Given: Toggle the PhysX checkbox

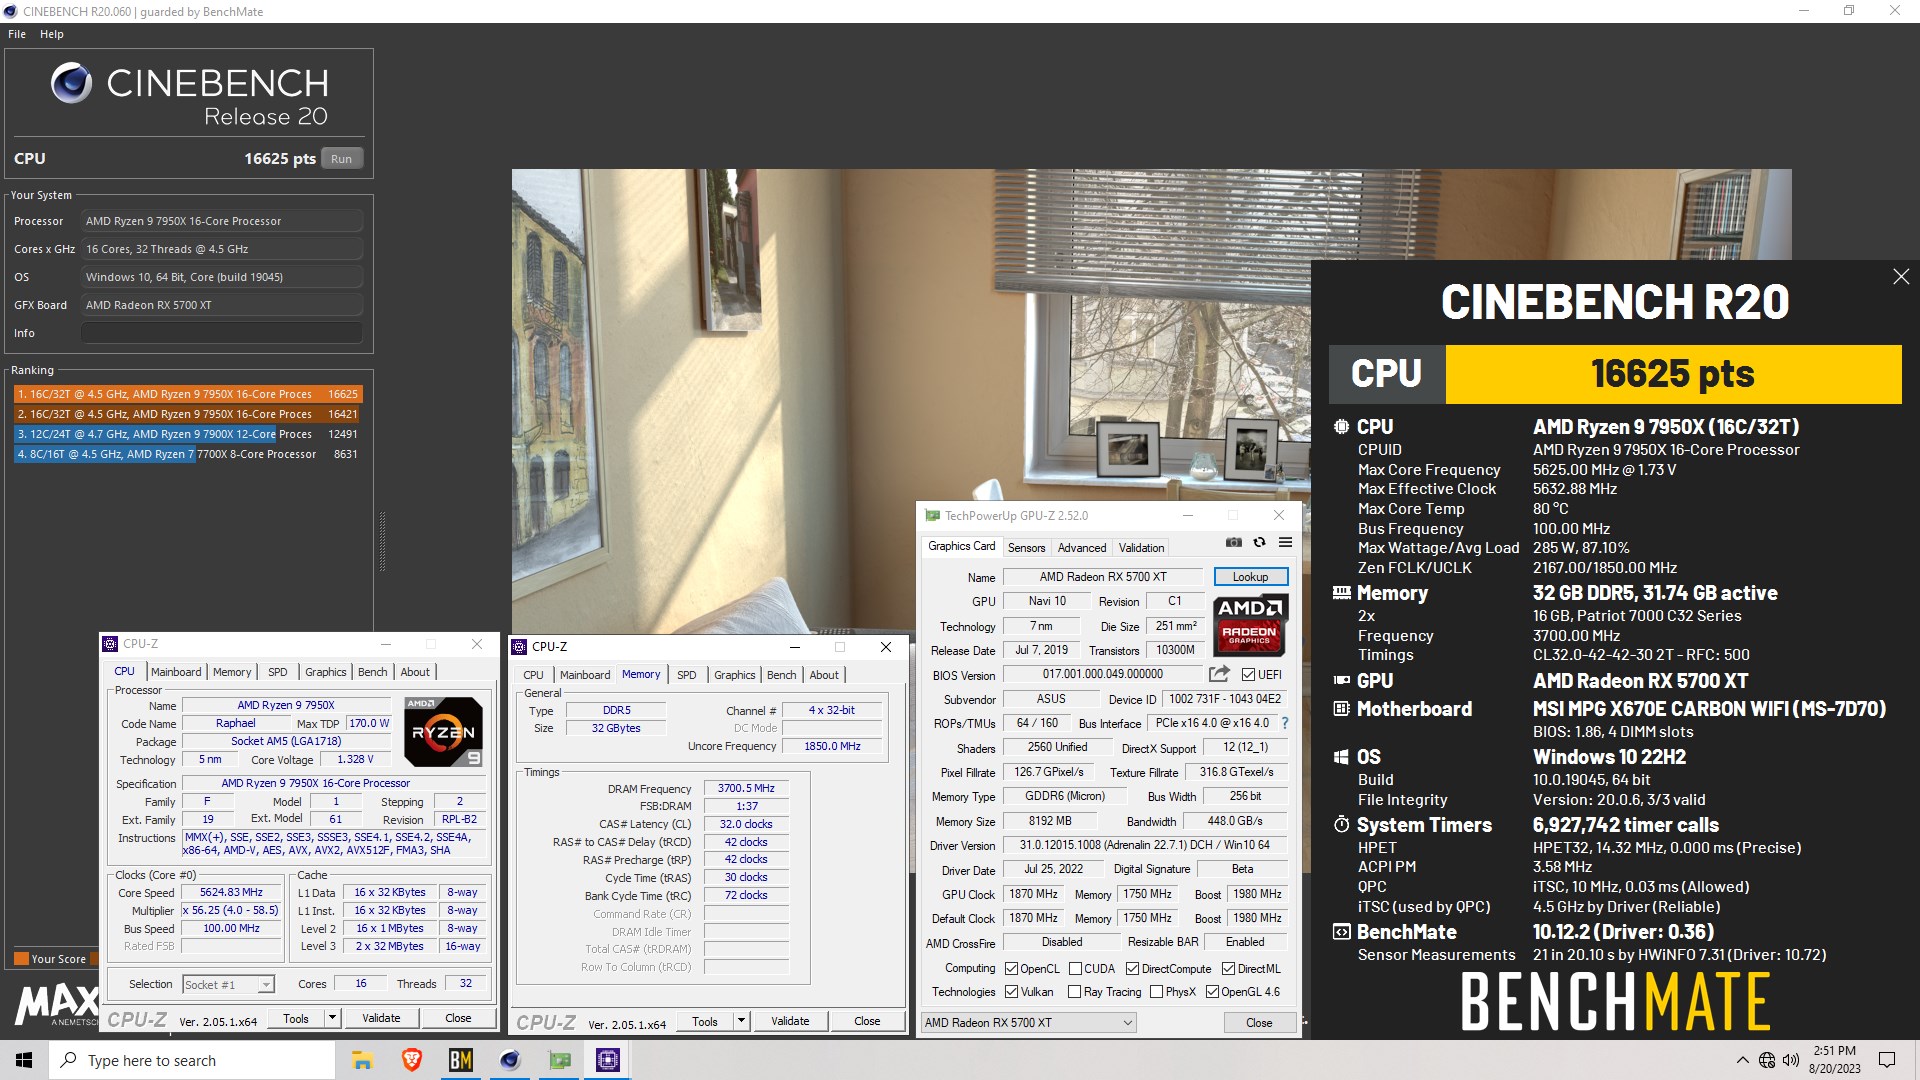Looking at the screenshot, I should pos(1156,992).
